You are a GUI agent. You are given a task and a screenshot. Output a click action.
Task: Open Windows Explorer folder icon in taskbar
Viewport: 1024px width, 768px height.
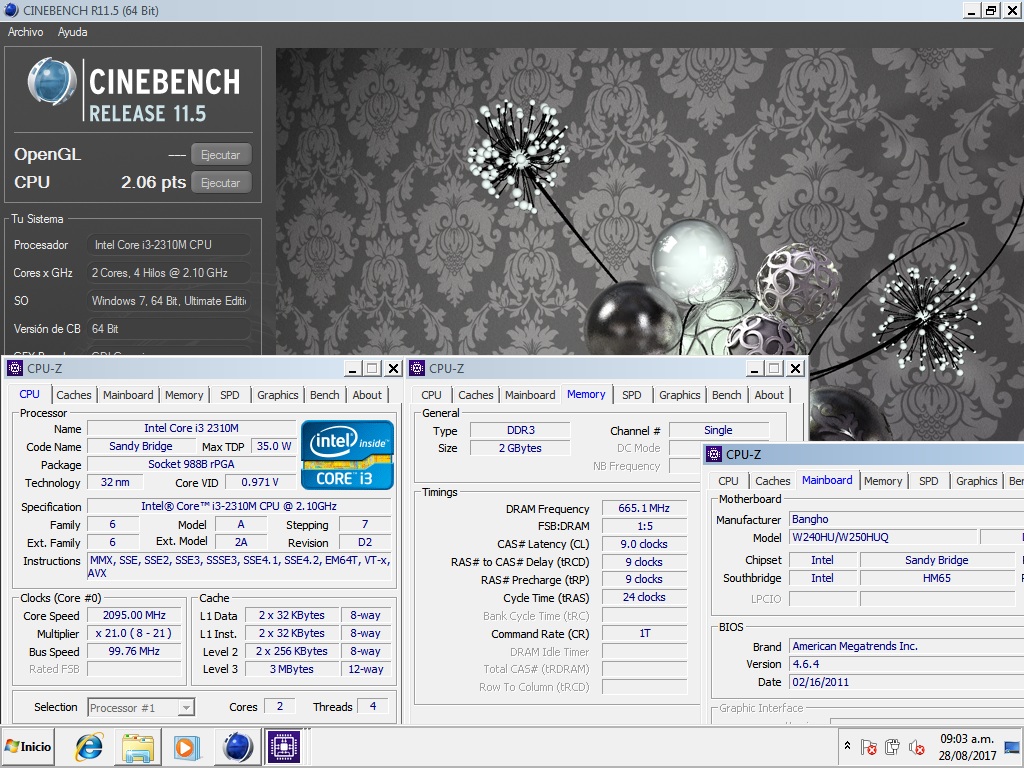(x=138, y=746)
